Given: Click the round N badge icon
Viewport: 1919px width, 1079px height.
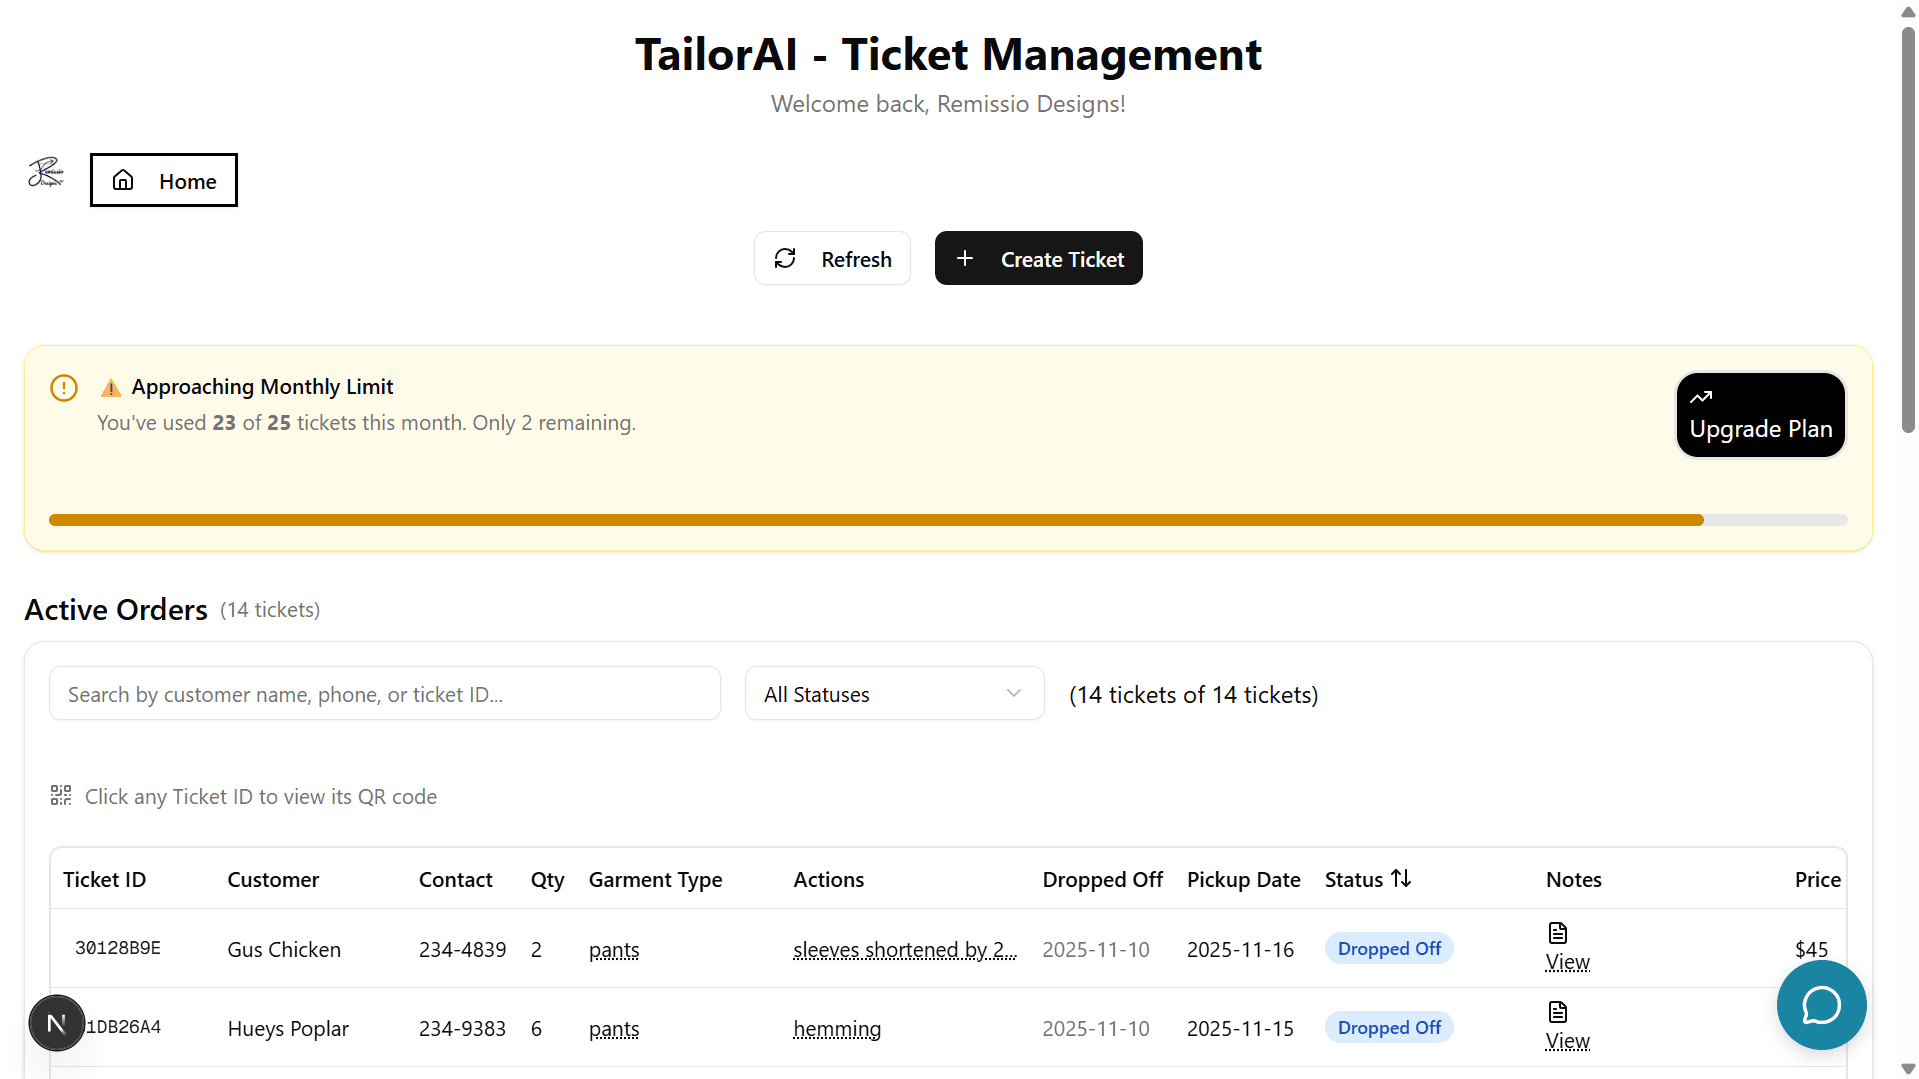Looking at the screenshot, I should click(x=57, y=1023).
